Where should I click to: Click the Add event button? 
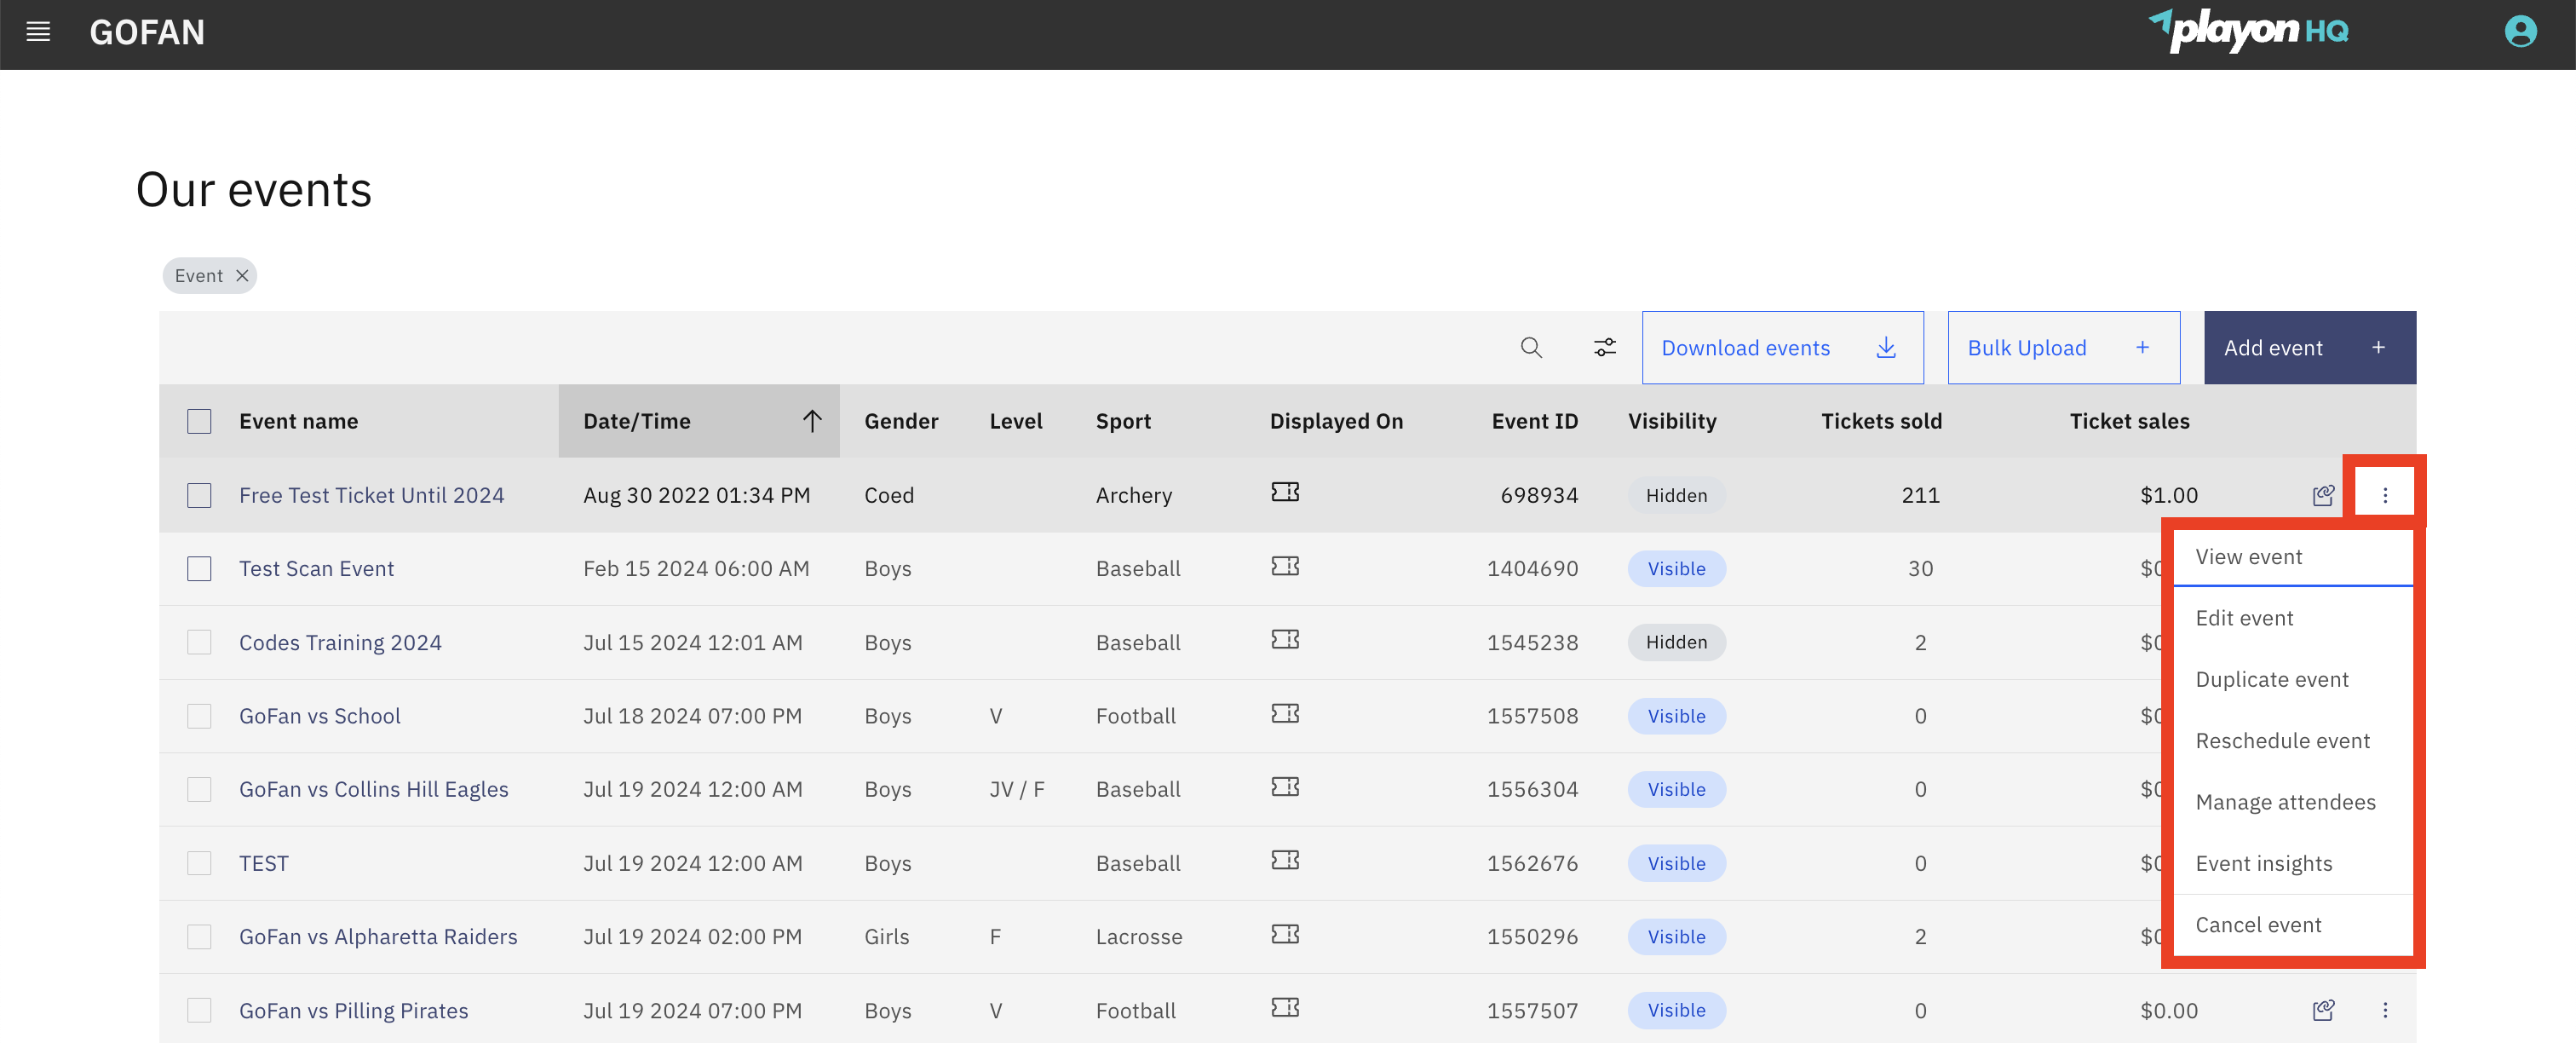(2309, 348)
